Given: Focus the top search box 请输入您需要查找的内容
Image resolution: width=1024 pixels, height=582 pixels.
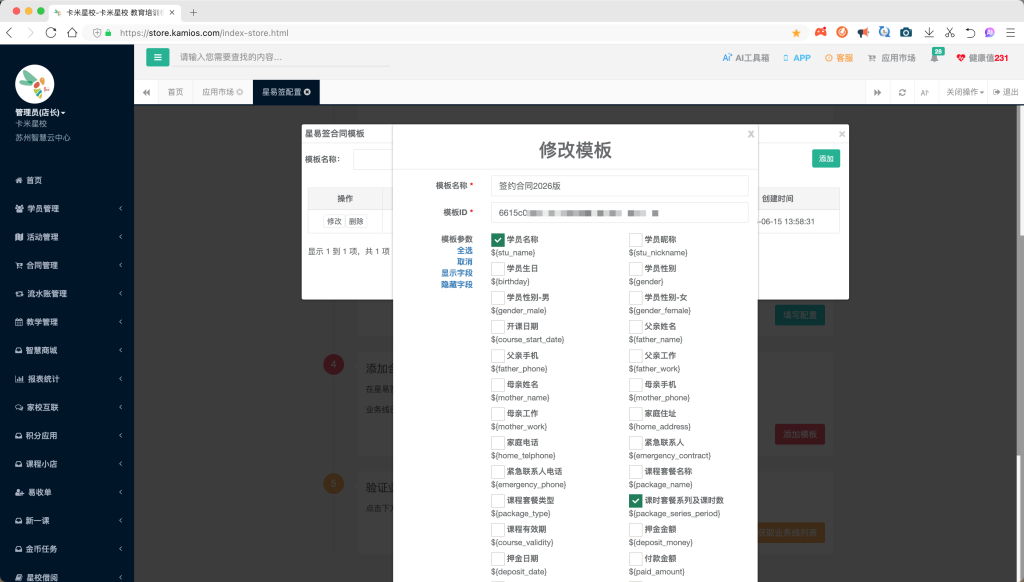Looking at the screenshot, I should pyautogui.click(x=283, y=57).
